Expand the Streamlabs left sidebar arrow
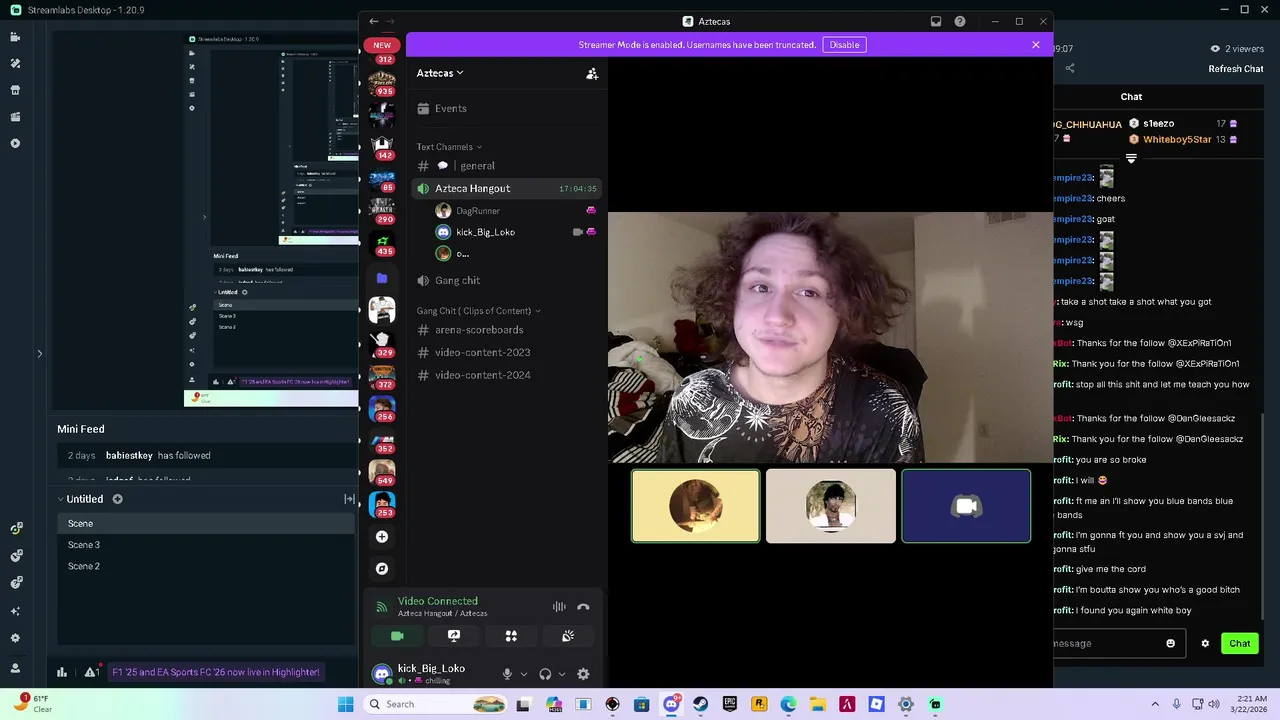The height and width of the screenshot is (720, 1280). click(x=39, y=353)
